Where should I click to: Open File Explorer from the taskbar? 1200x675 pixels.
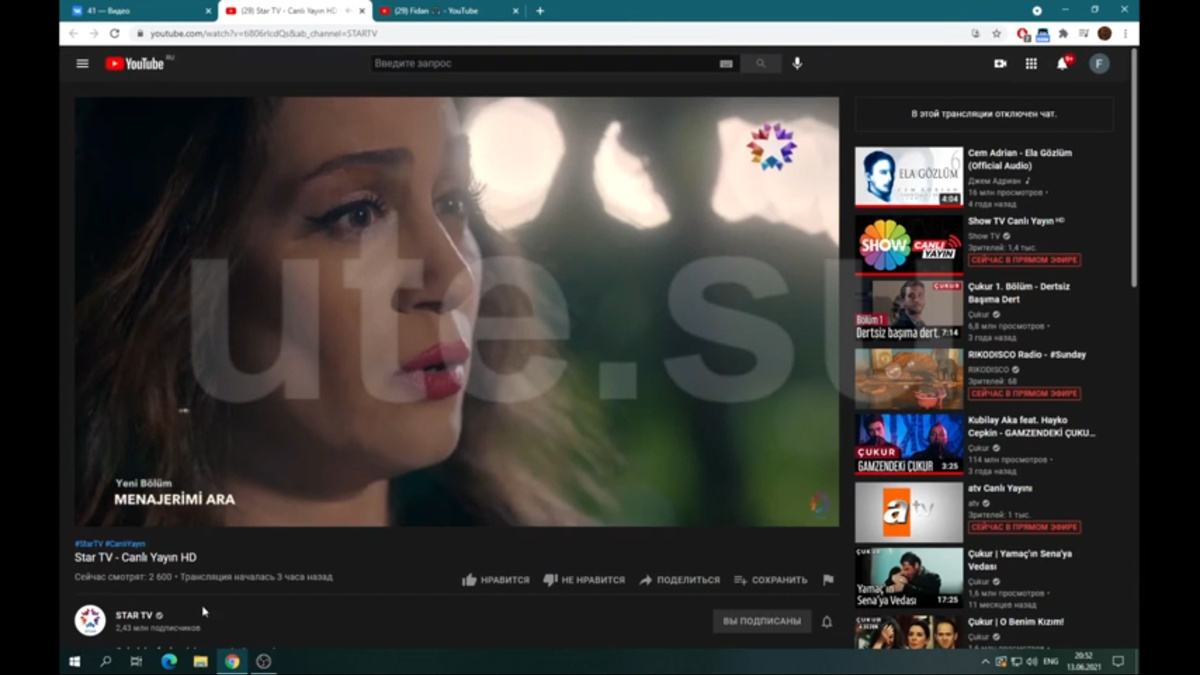pyautogui.click(x=200, y=661)
